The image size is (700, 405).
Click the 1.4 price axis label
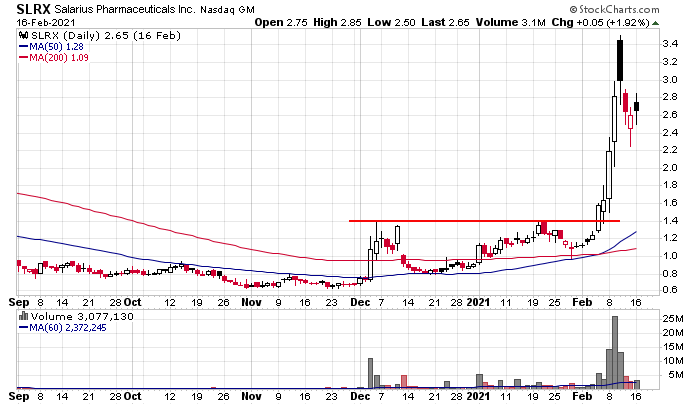[670, 221]
